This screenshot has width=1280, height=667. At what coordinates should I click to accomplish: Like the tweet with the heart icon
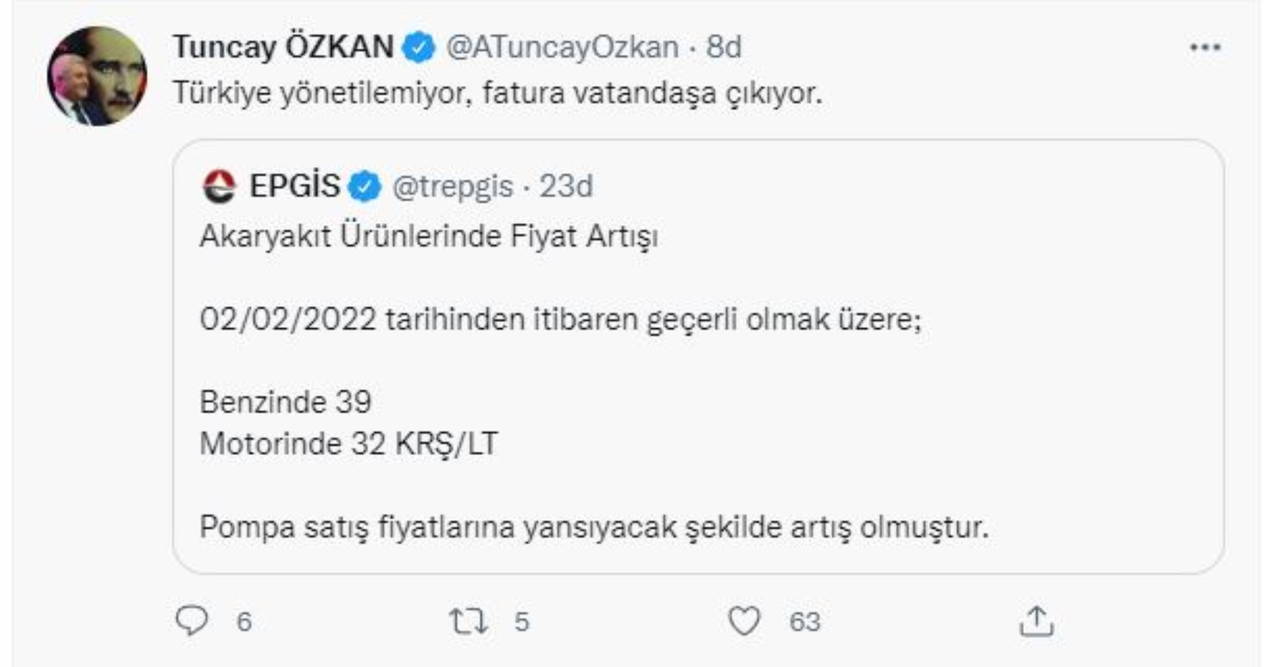click(x=743, y=622)
